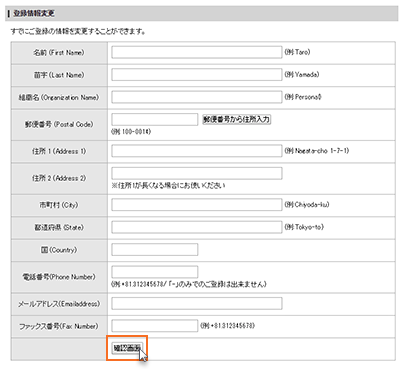The width and height of the screenshot is (404, 369).
Task: Click the phone number example note
Action: pyautogui.click(x=189, y=284)
